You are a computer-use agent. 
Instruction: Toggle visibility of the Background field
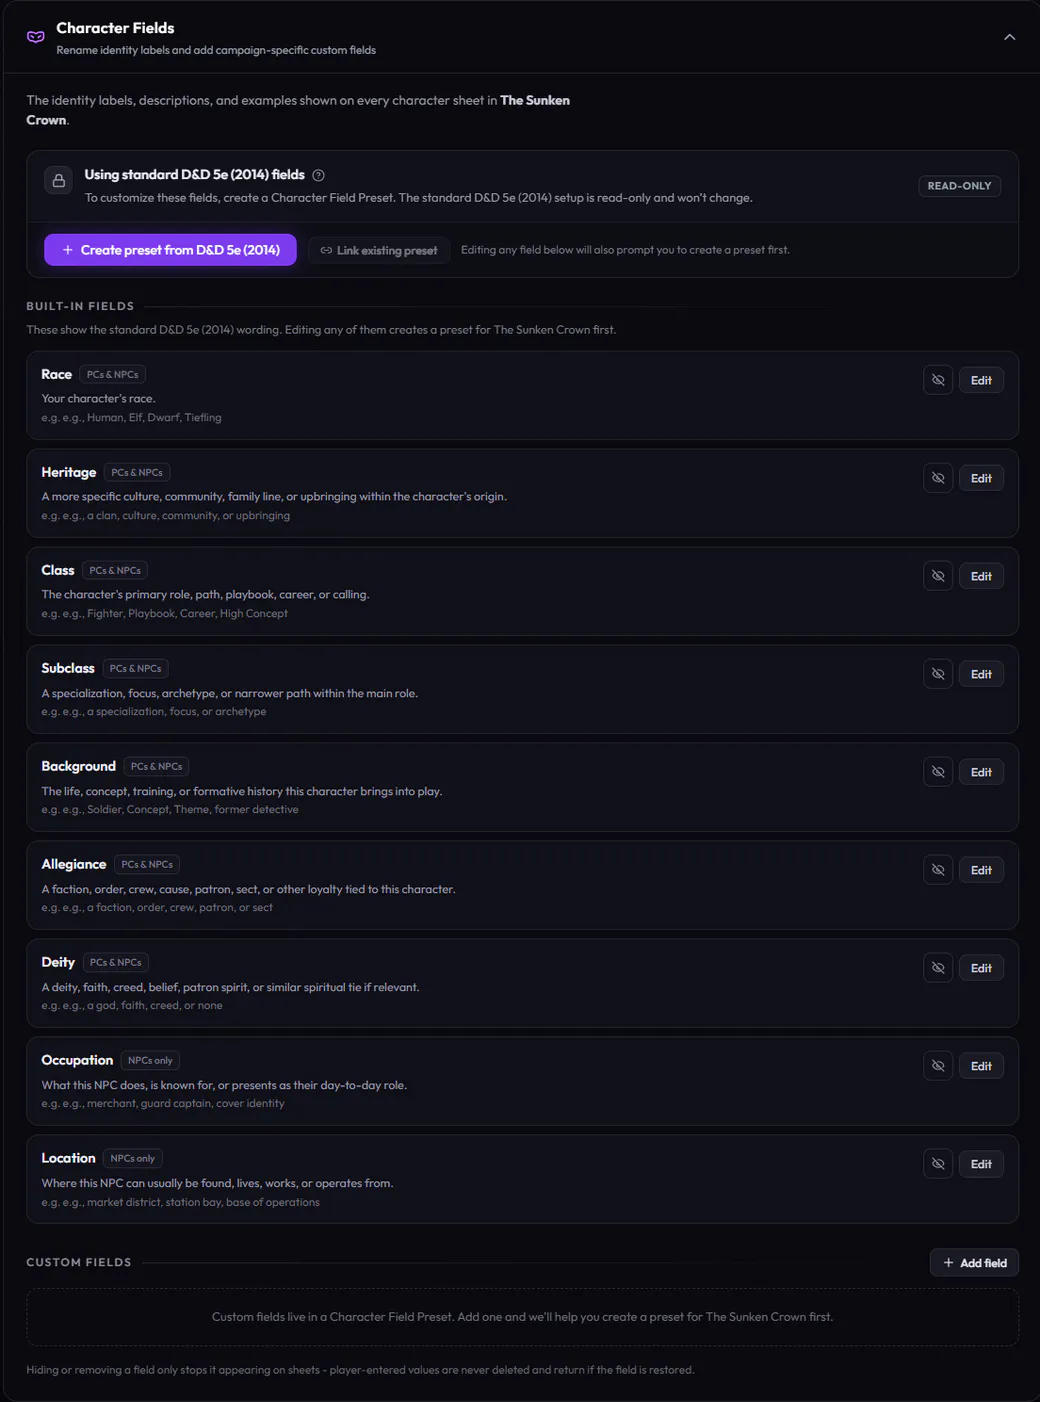pos(938,772)
